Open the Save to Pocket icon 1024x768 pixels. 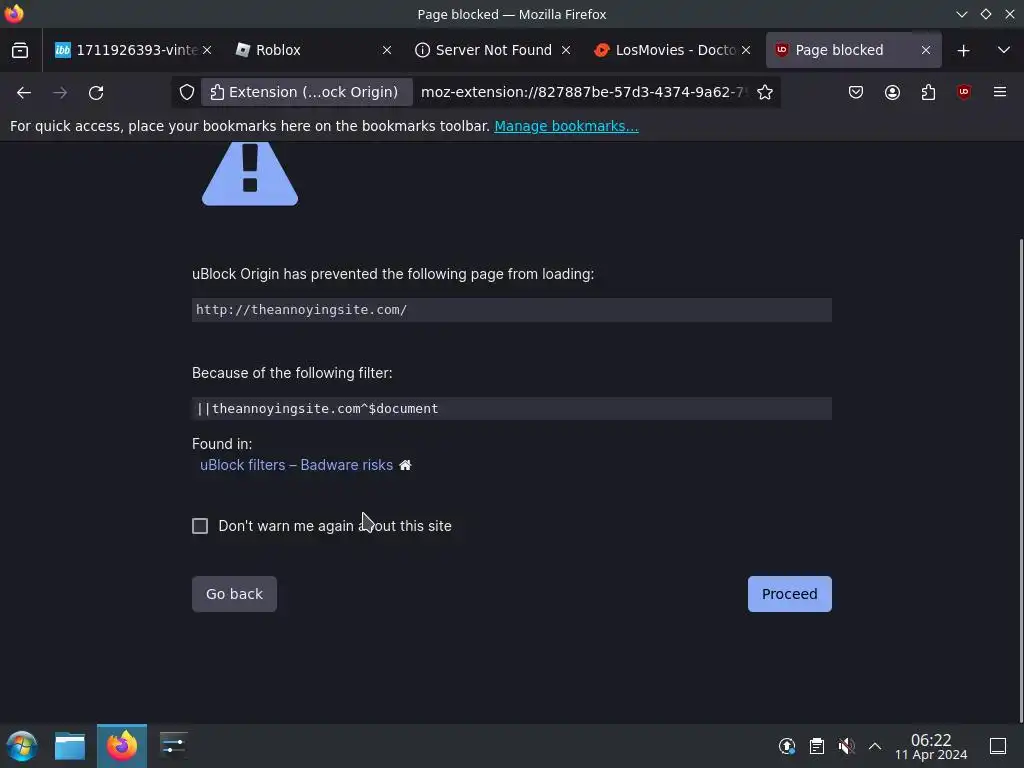[x=856, y=92]
